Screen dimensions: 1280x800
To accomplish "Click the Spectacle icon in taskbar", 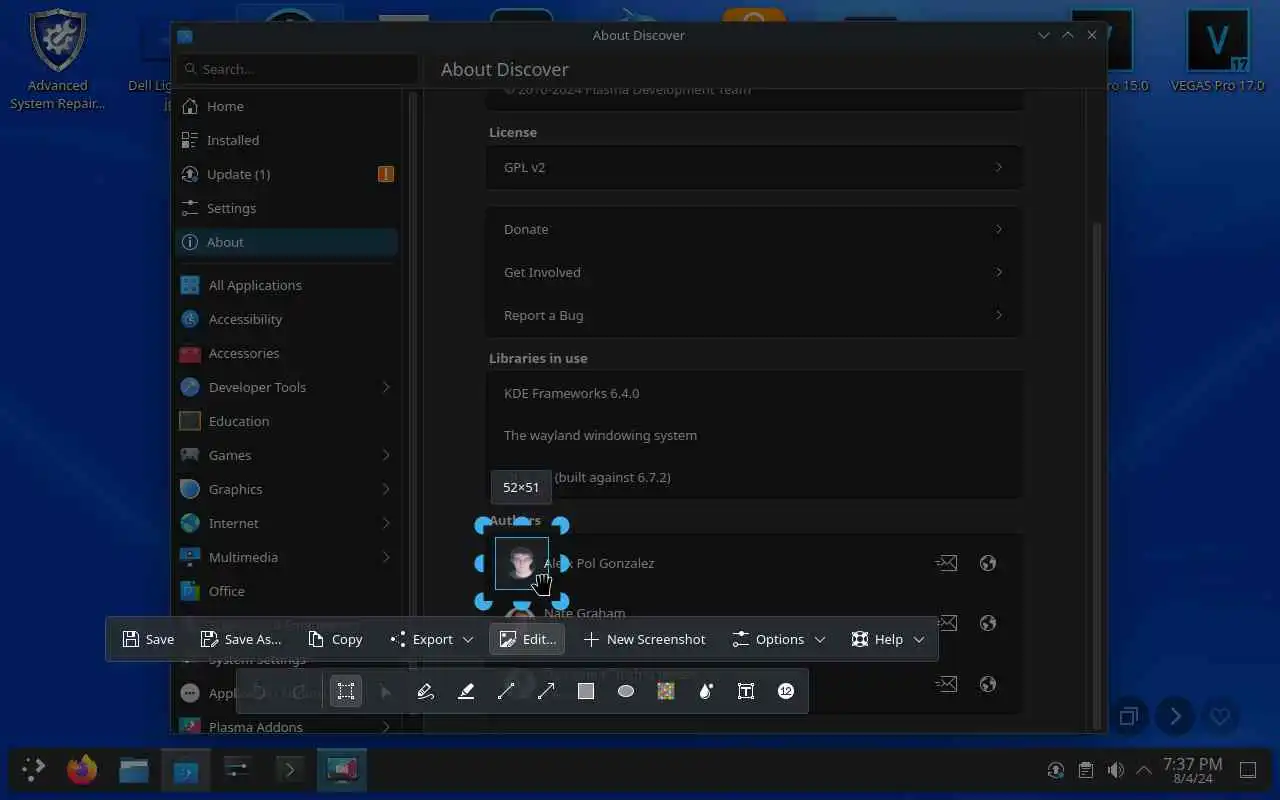I will (342, 769).
